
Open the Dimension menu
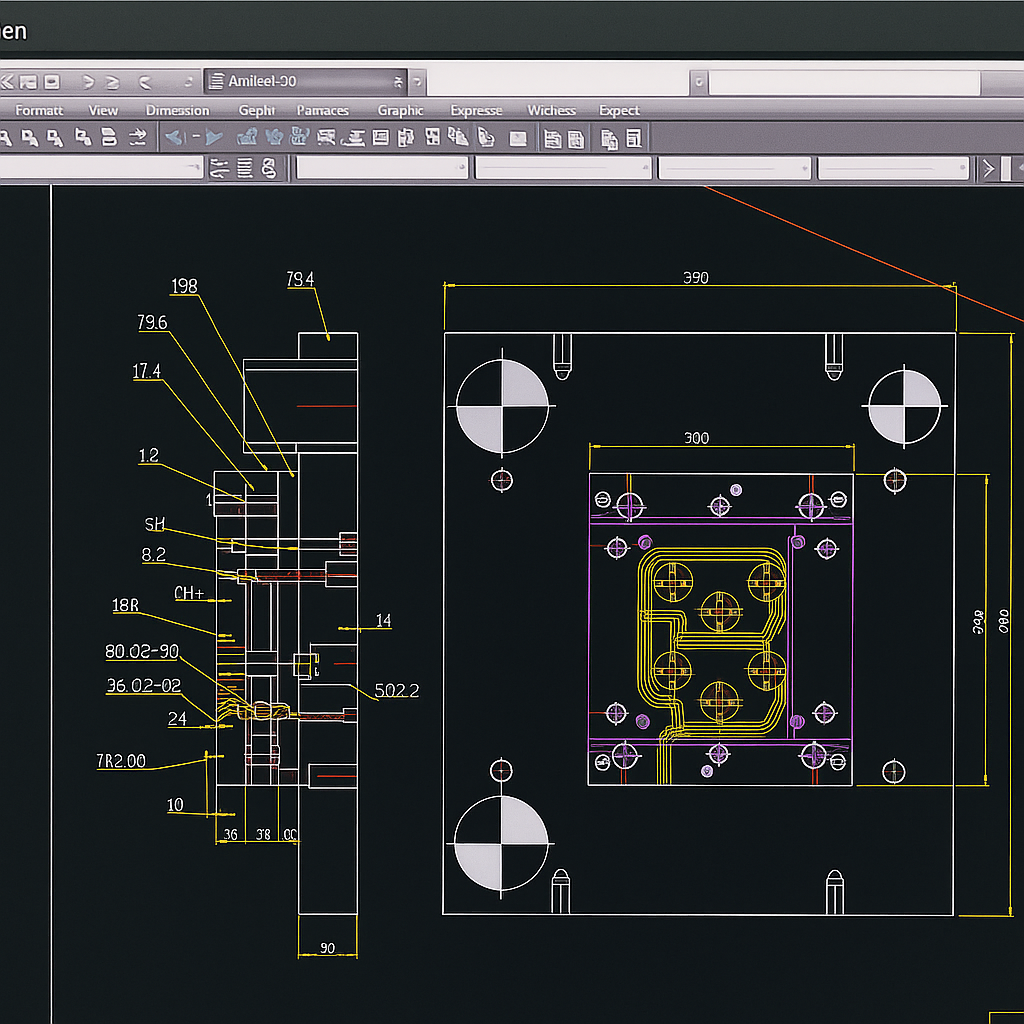[x=177, y=110]
